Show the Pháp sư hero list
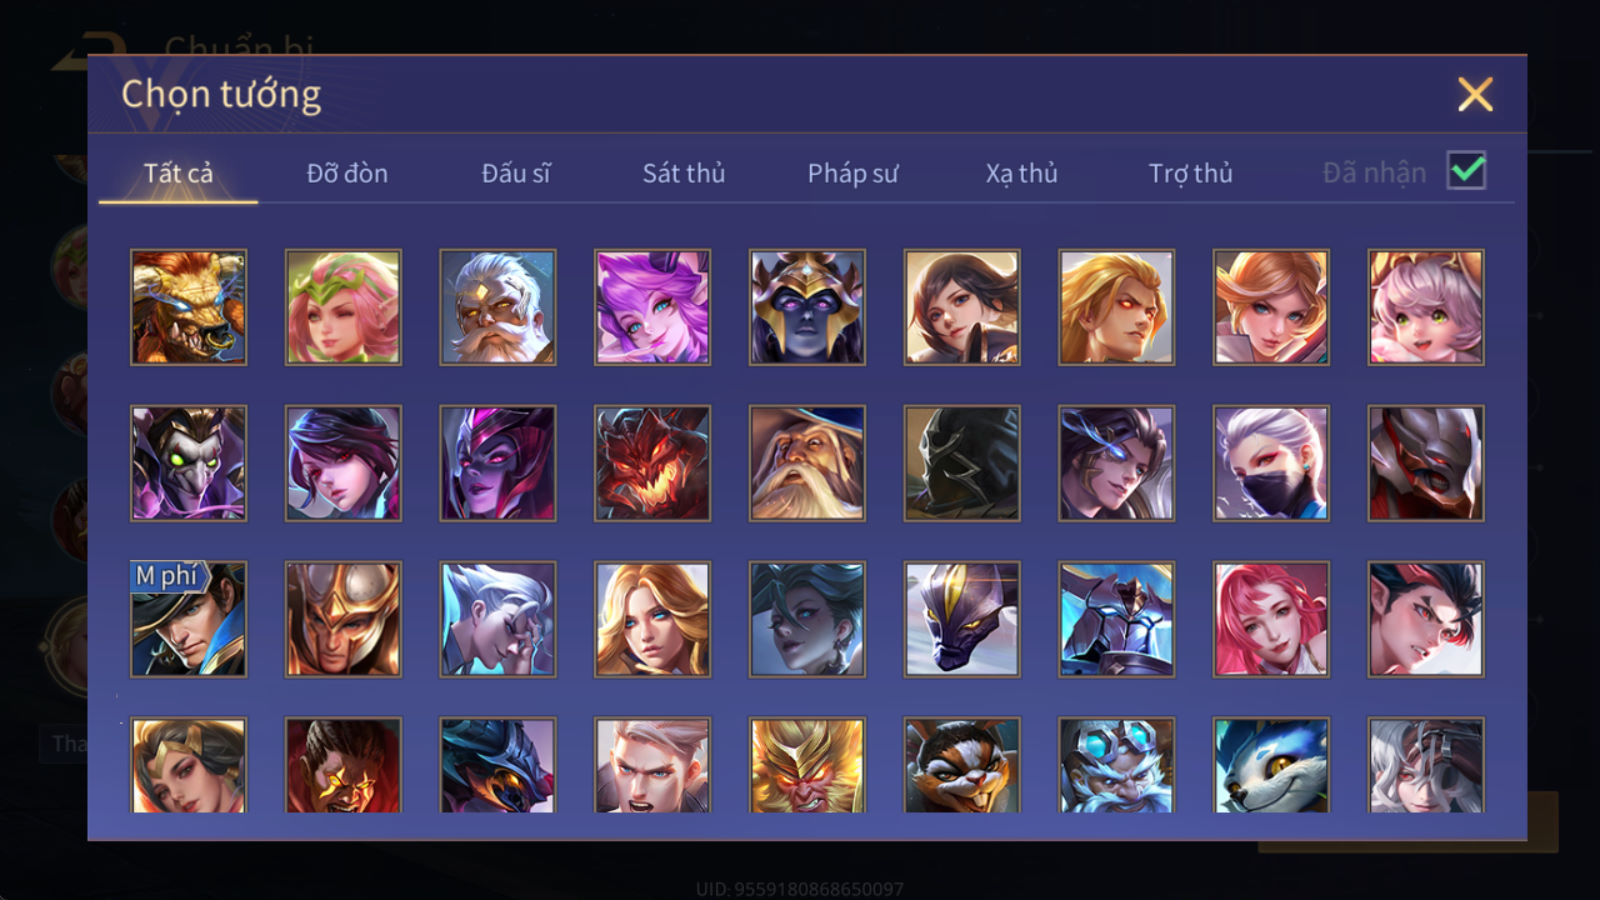1600x900 pixels. click(x=852, y=173)
